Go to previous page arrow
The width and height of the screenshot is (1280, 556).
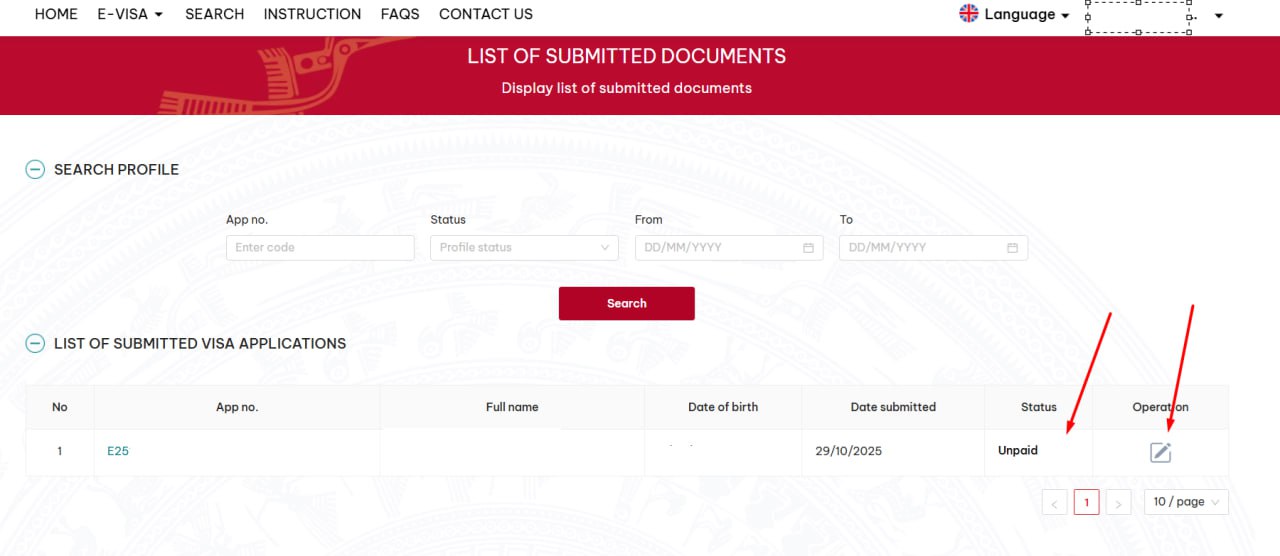pos(1054,503)
